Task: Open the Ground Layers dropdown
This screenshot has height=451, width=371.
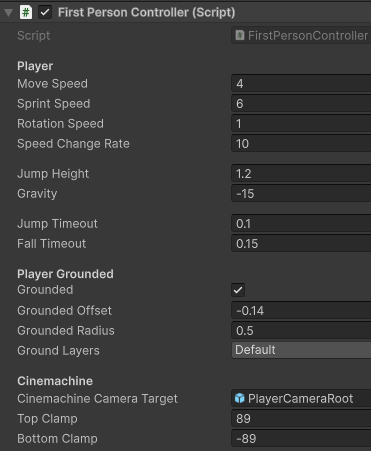Action: (x=301, y=350)
